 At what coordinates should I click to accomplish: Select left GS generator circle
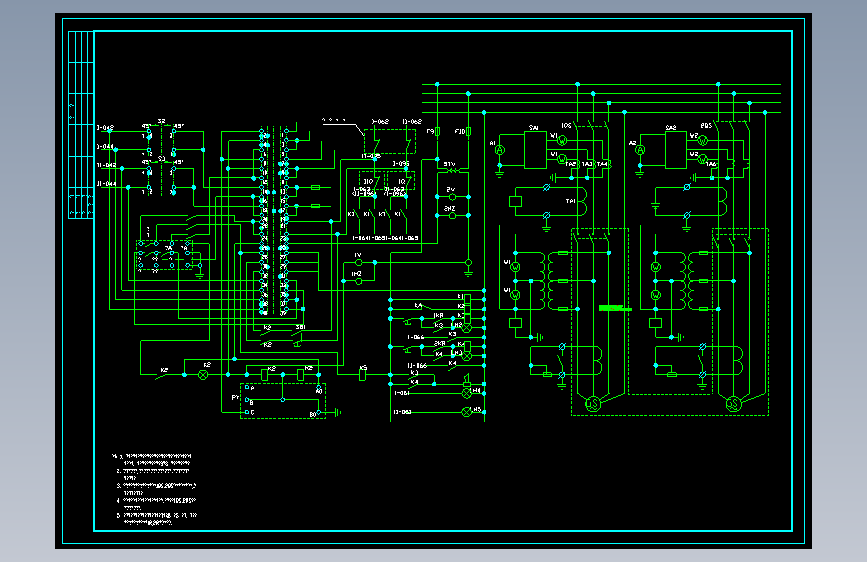coord(592,404)
